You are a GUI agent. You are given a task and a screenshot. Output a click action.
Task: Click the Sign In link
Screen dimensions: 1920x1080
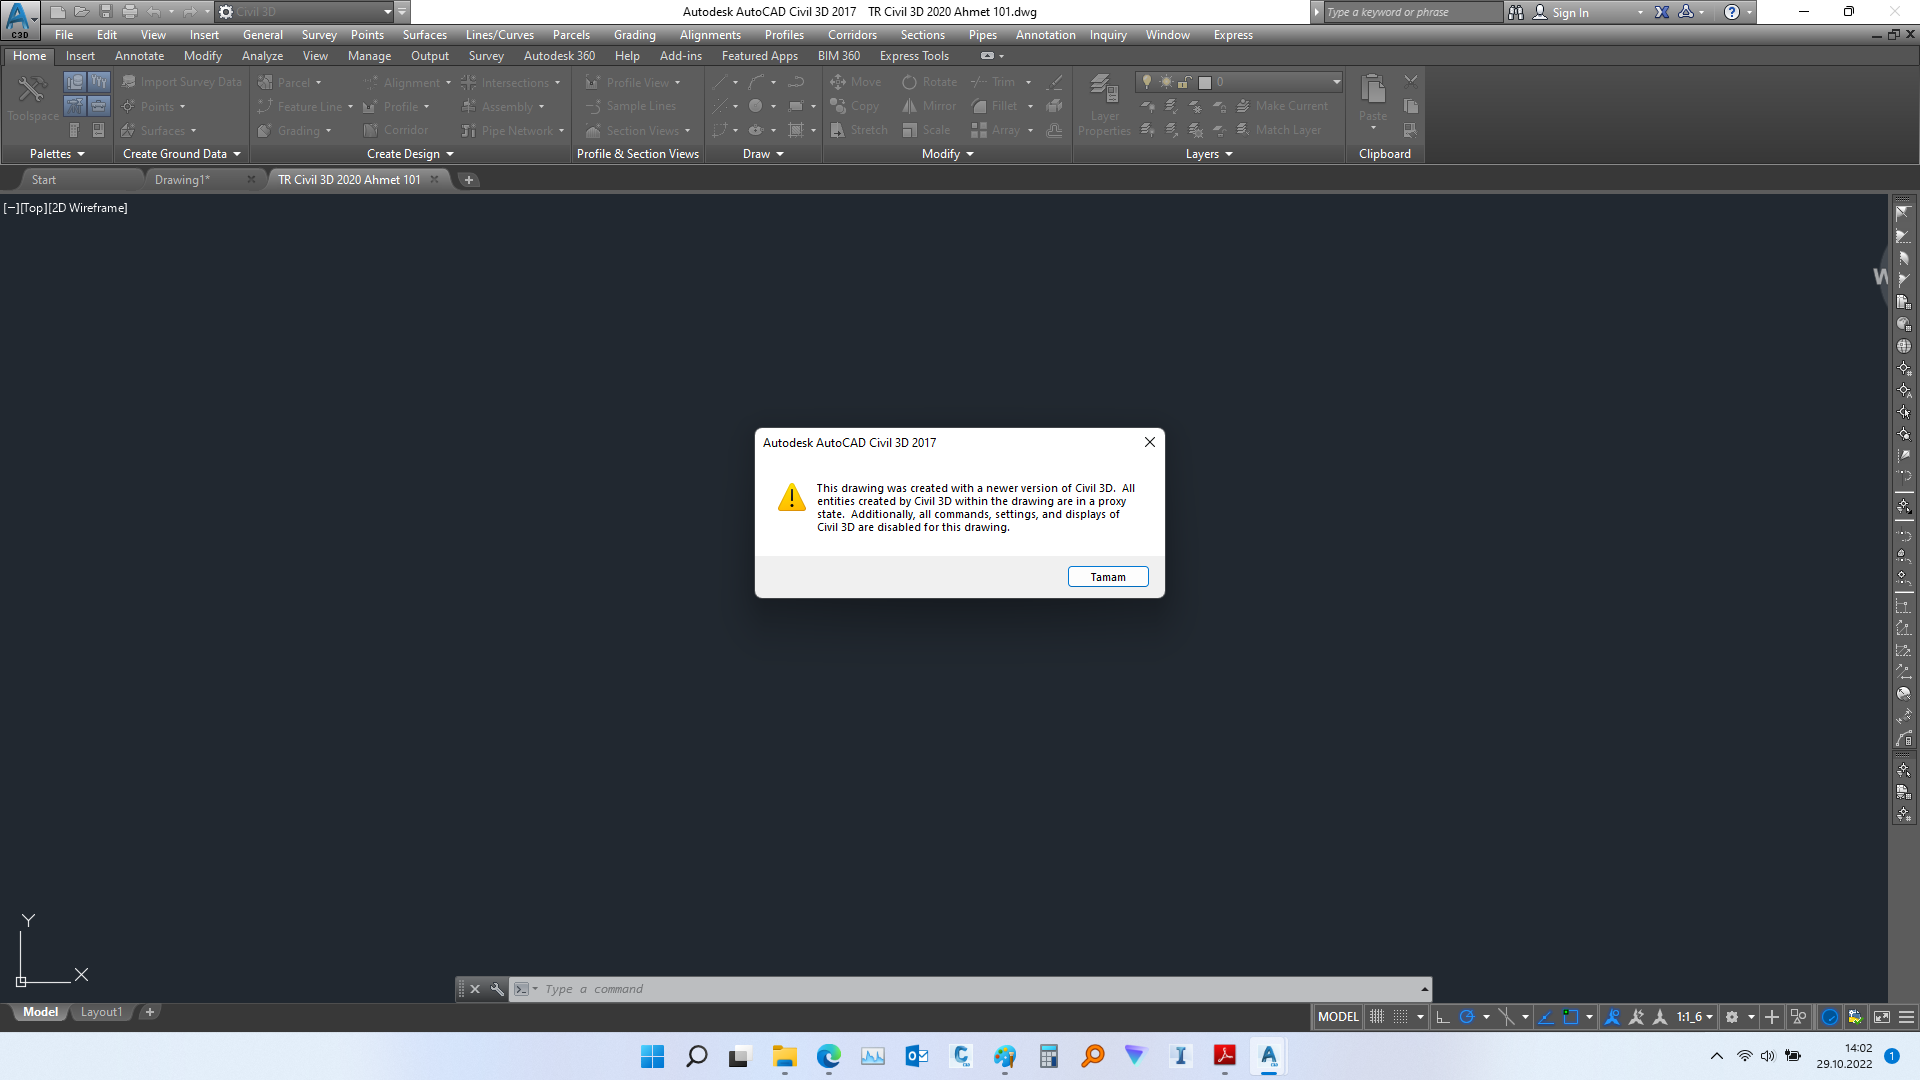[x=1570, y=13]
